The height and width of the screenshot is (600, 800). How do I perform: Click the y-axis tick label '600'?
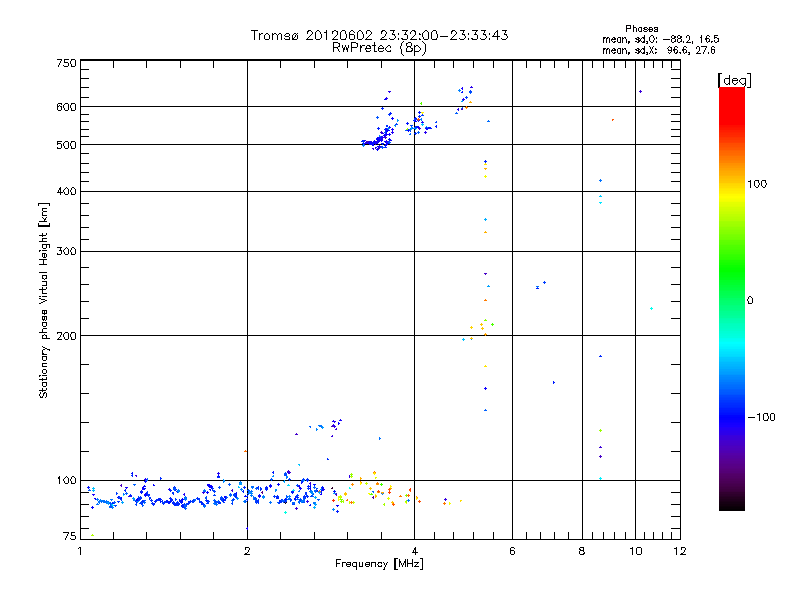click(x=67, y=107)
